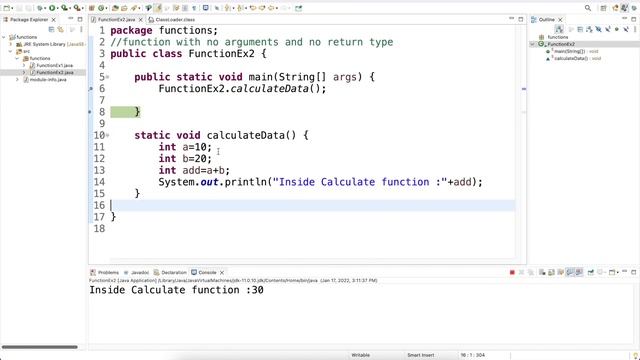Switch to the Java perspective icon

click(x=624, y=8)
